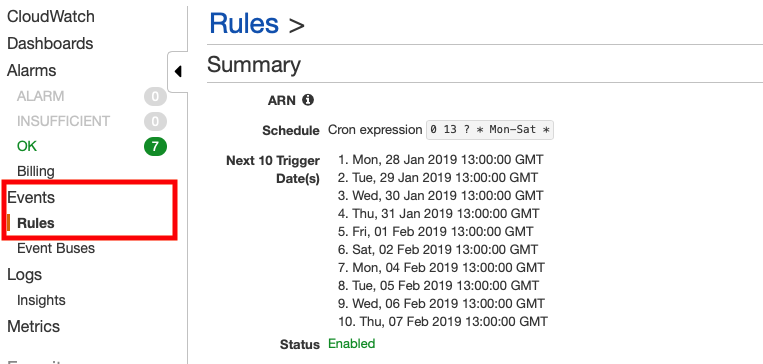
Task: Open the Rules page under Events
Action: pos(36,223)
